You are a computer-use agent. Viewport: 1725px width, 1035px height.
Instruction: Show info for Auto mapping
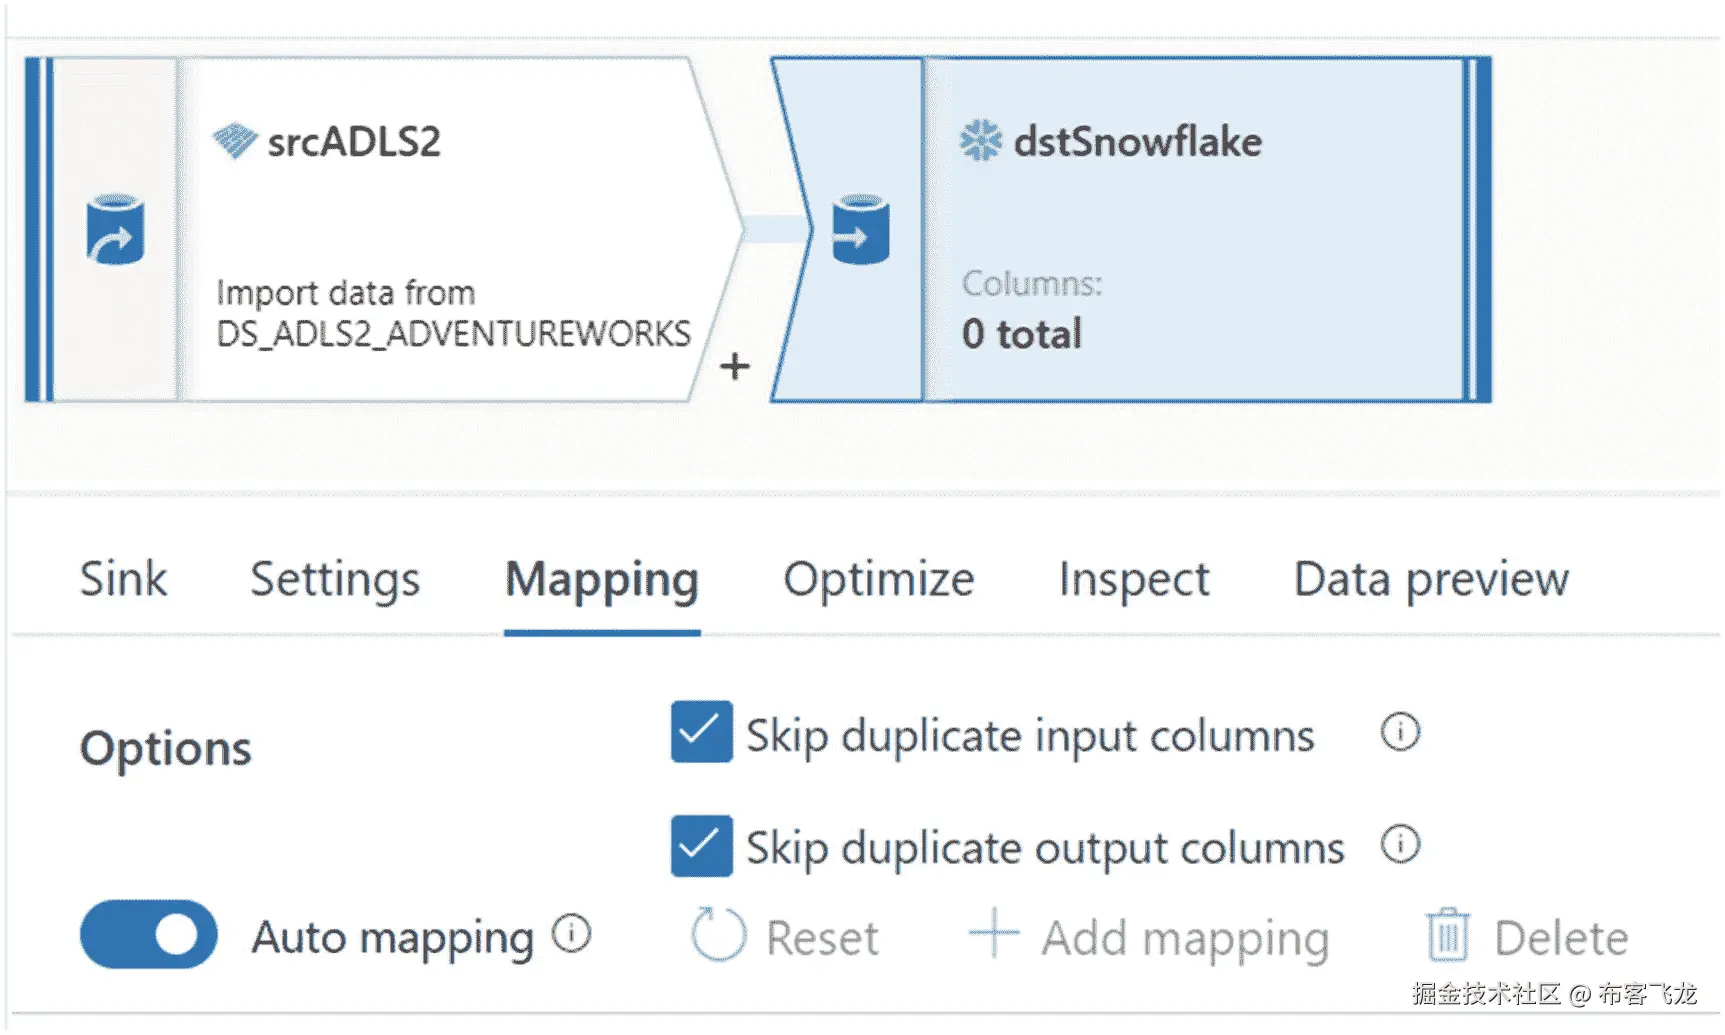tap(572, 934)
